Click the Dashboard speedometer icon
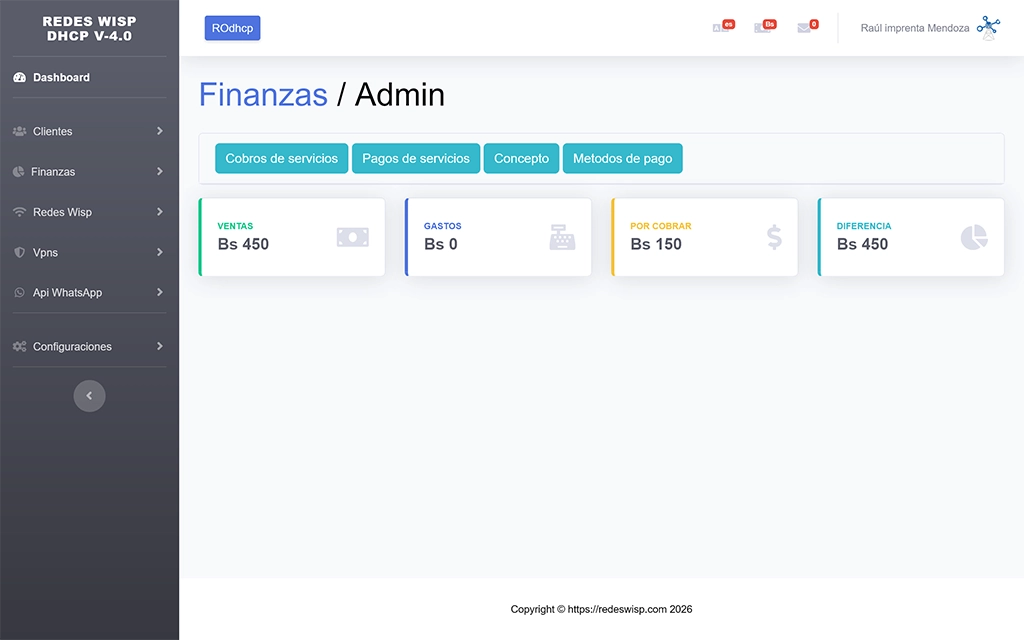 coord(20,78)
